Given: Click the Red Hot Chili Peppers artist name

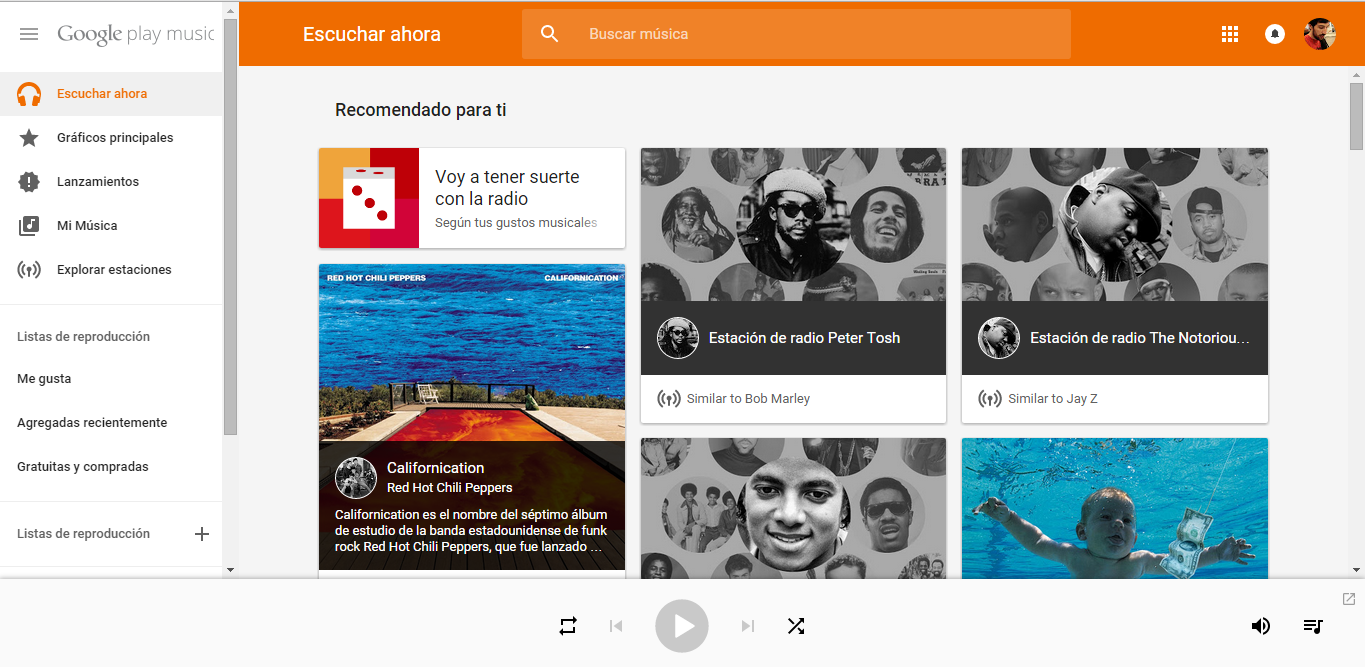Looking at the screenshot, I should [449, 488].
